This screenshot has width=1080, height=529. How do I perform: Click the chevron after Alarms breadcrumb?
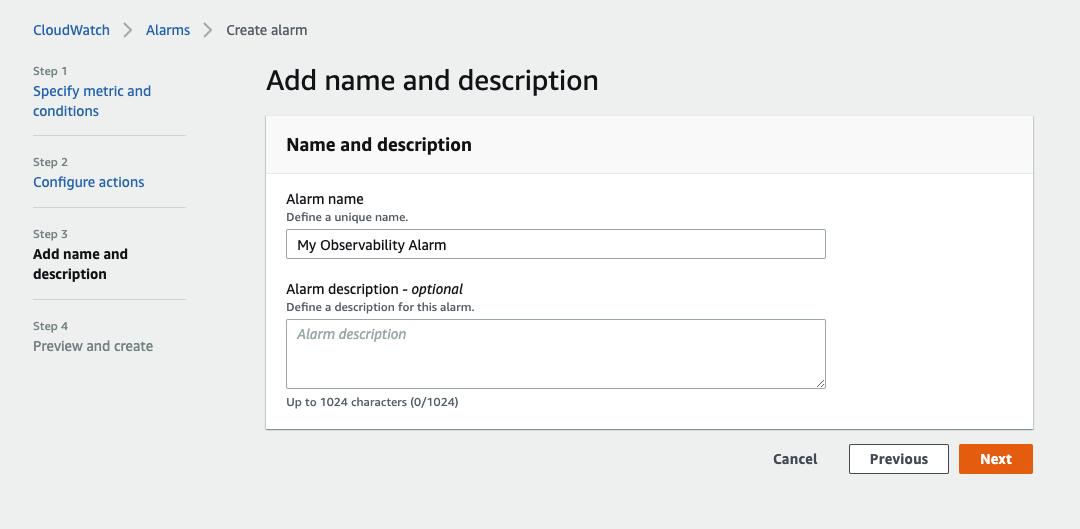click(x=208, y=30)
